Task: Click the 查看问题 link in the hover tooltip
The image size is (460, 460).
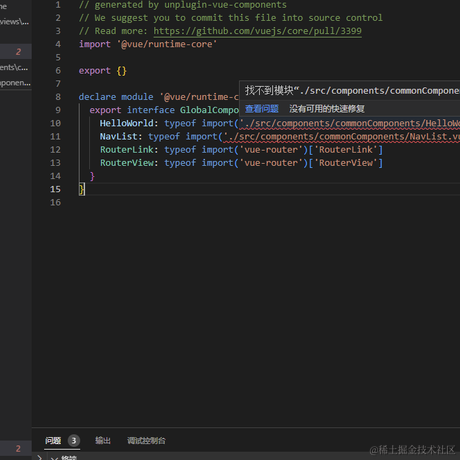Action: 262,109
